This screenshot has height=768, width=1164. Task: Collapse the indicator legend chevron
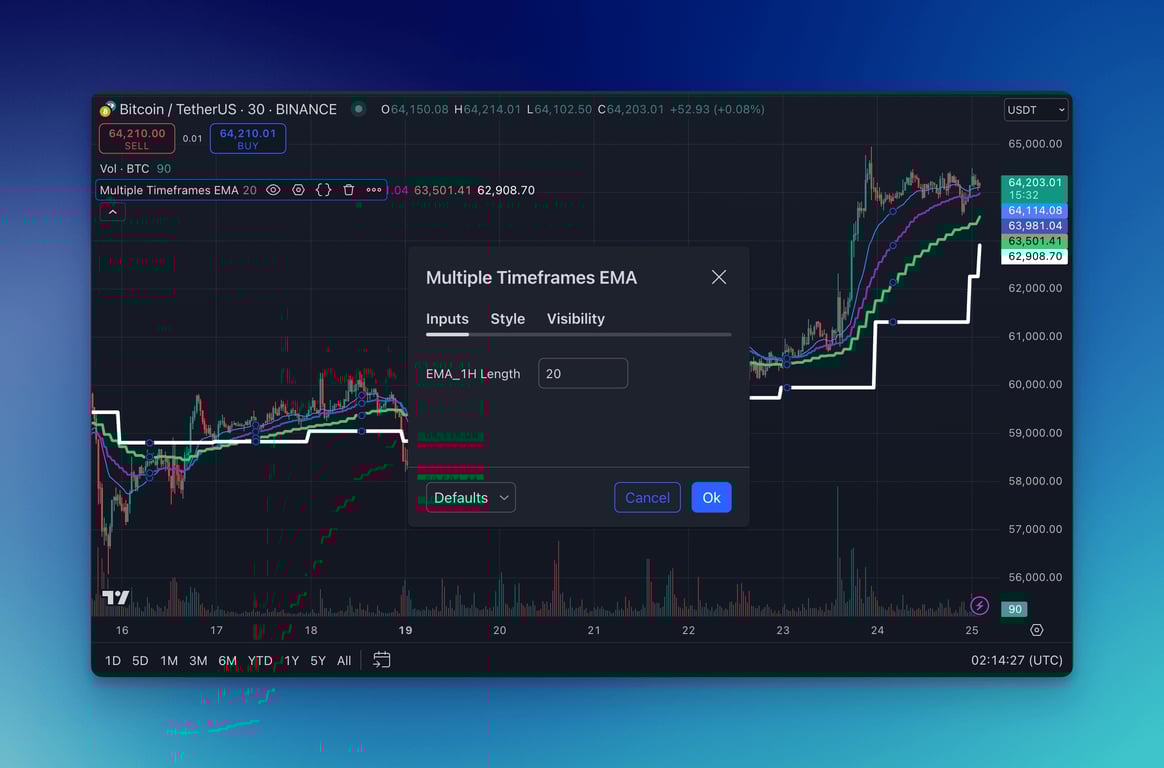point(113,212)
